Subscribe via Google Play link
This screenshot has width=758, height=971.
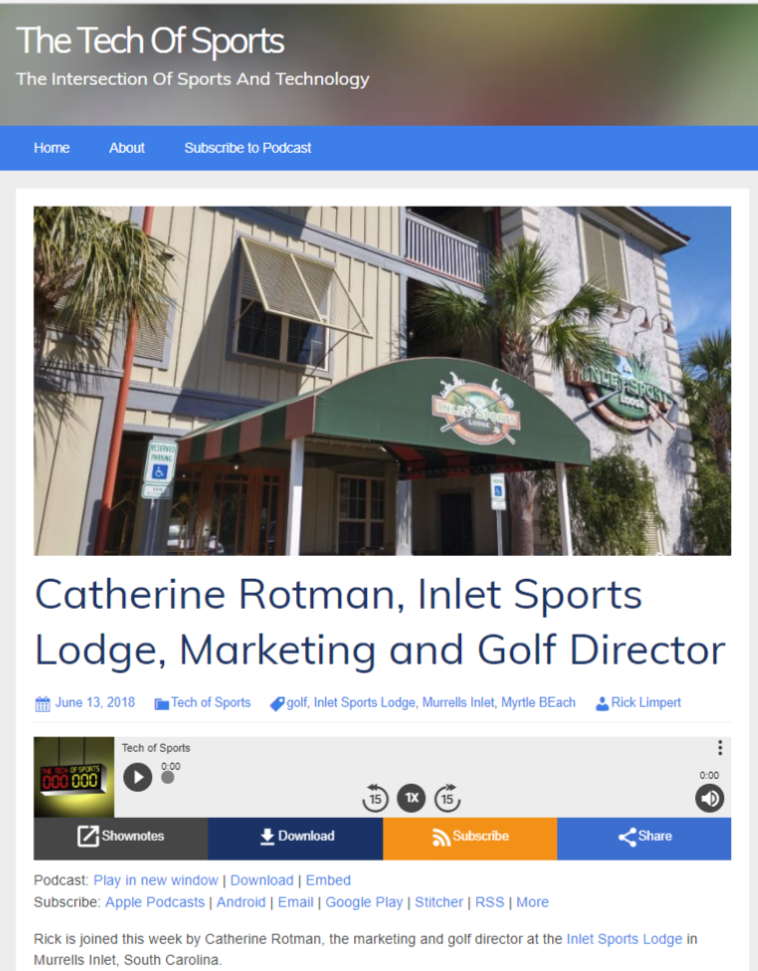pos(364,902)
